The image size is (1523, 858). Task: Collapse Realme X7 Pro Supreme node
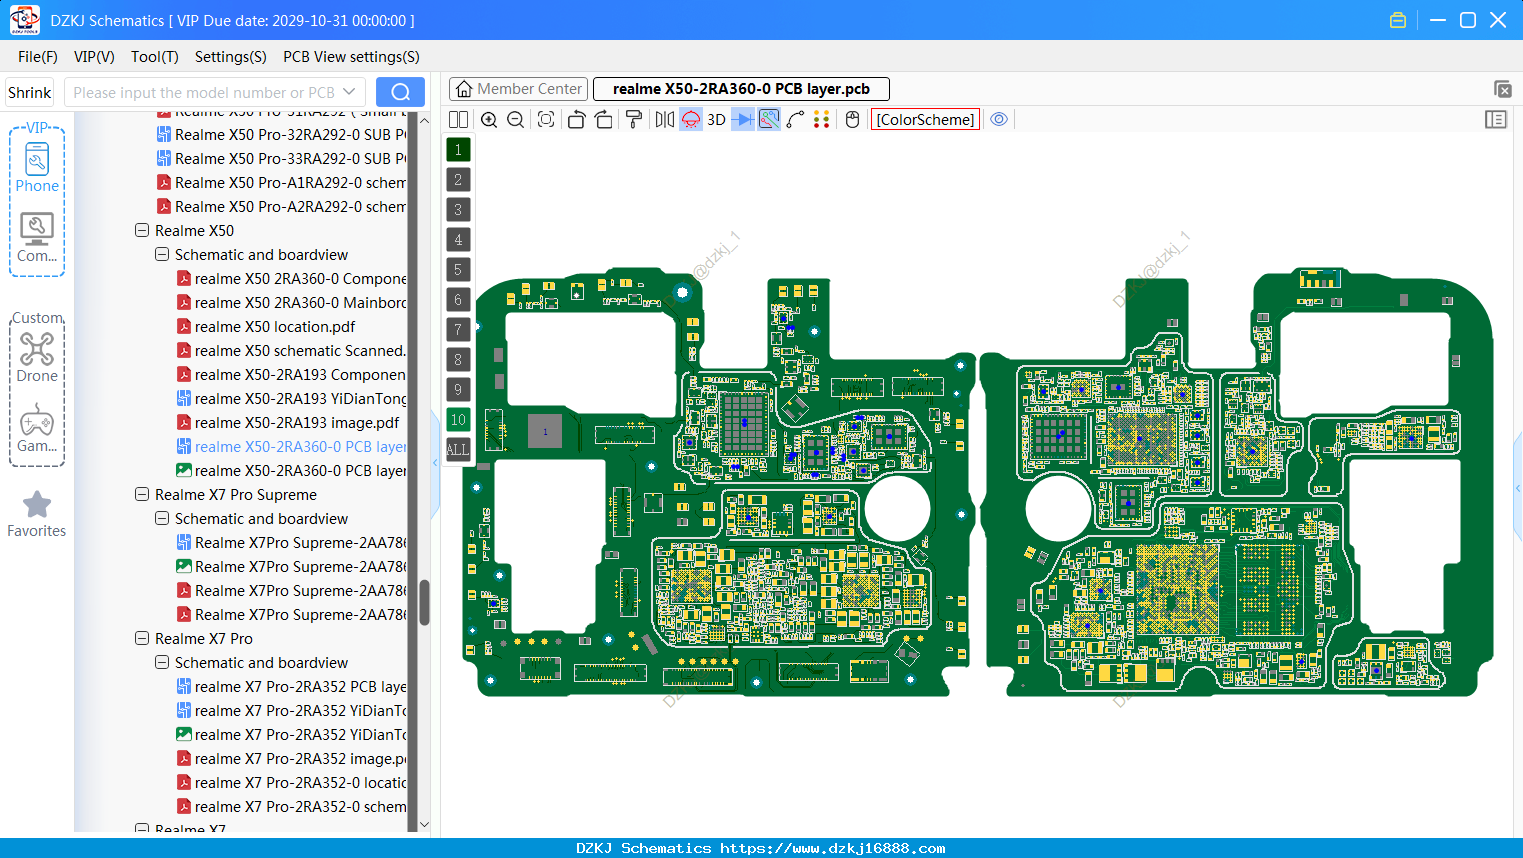point(142,494)
